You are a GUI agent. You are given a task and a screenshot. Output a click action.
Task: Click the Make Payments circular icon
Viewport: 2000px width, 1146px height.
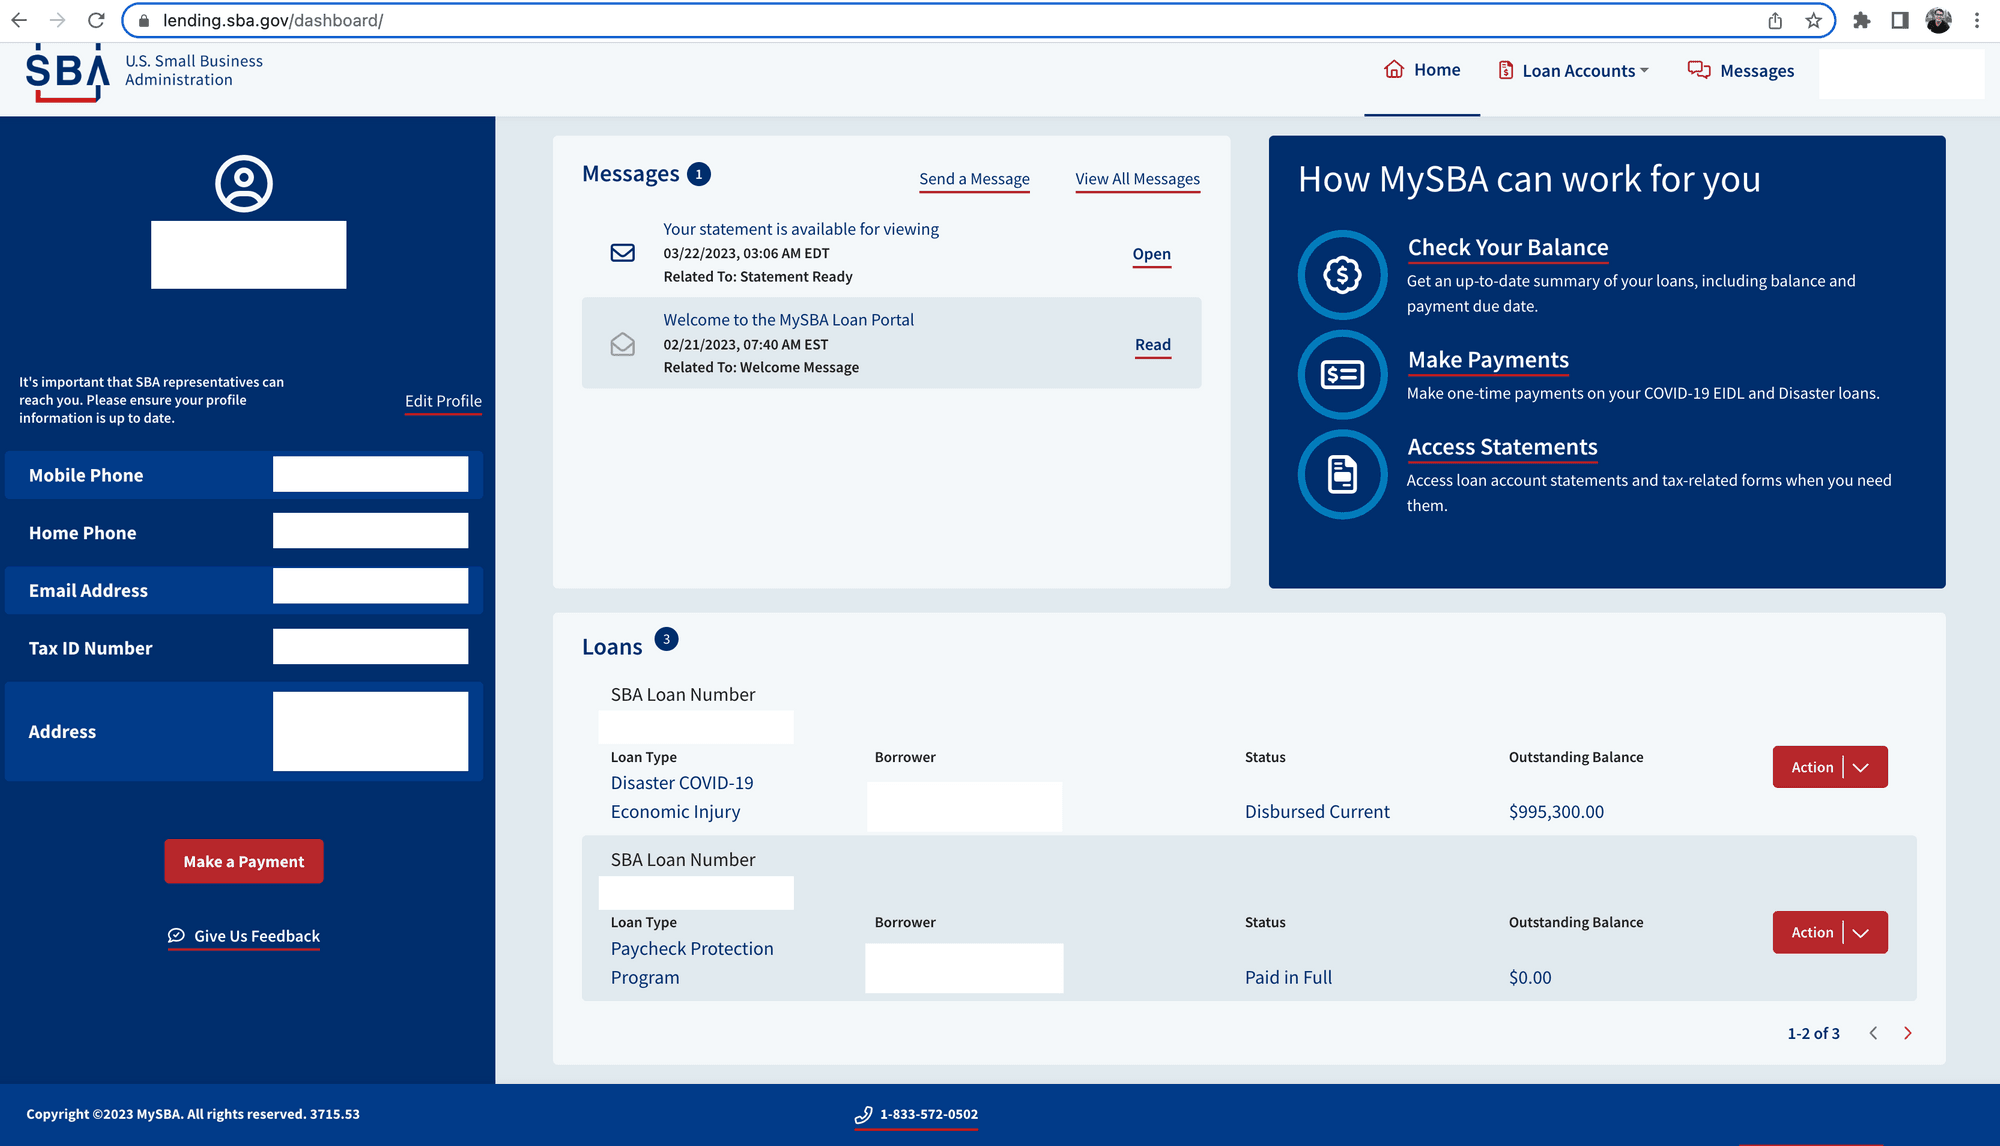(1342, 374)
